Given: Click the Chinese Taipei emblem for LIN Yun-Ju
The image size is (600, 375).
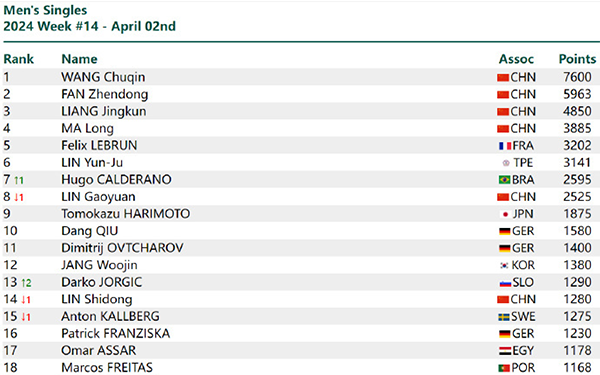Looking at the screenshot, I should click(506, 163).
